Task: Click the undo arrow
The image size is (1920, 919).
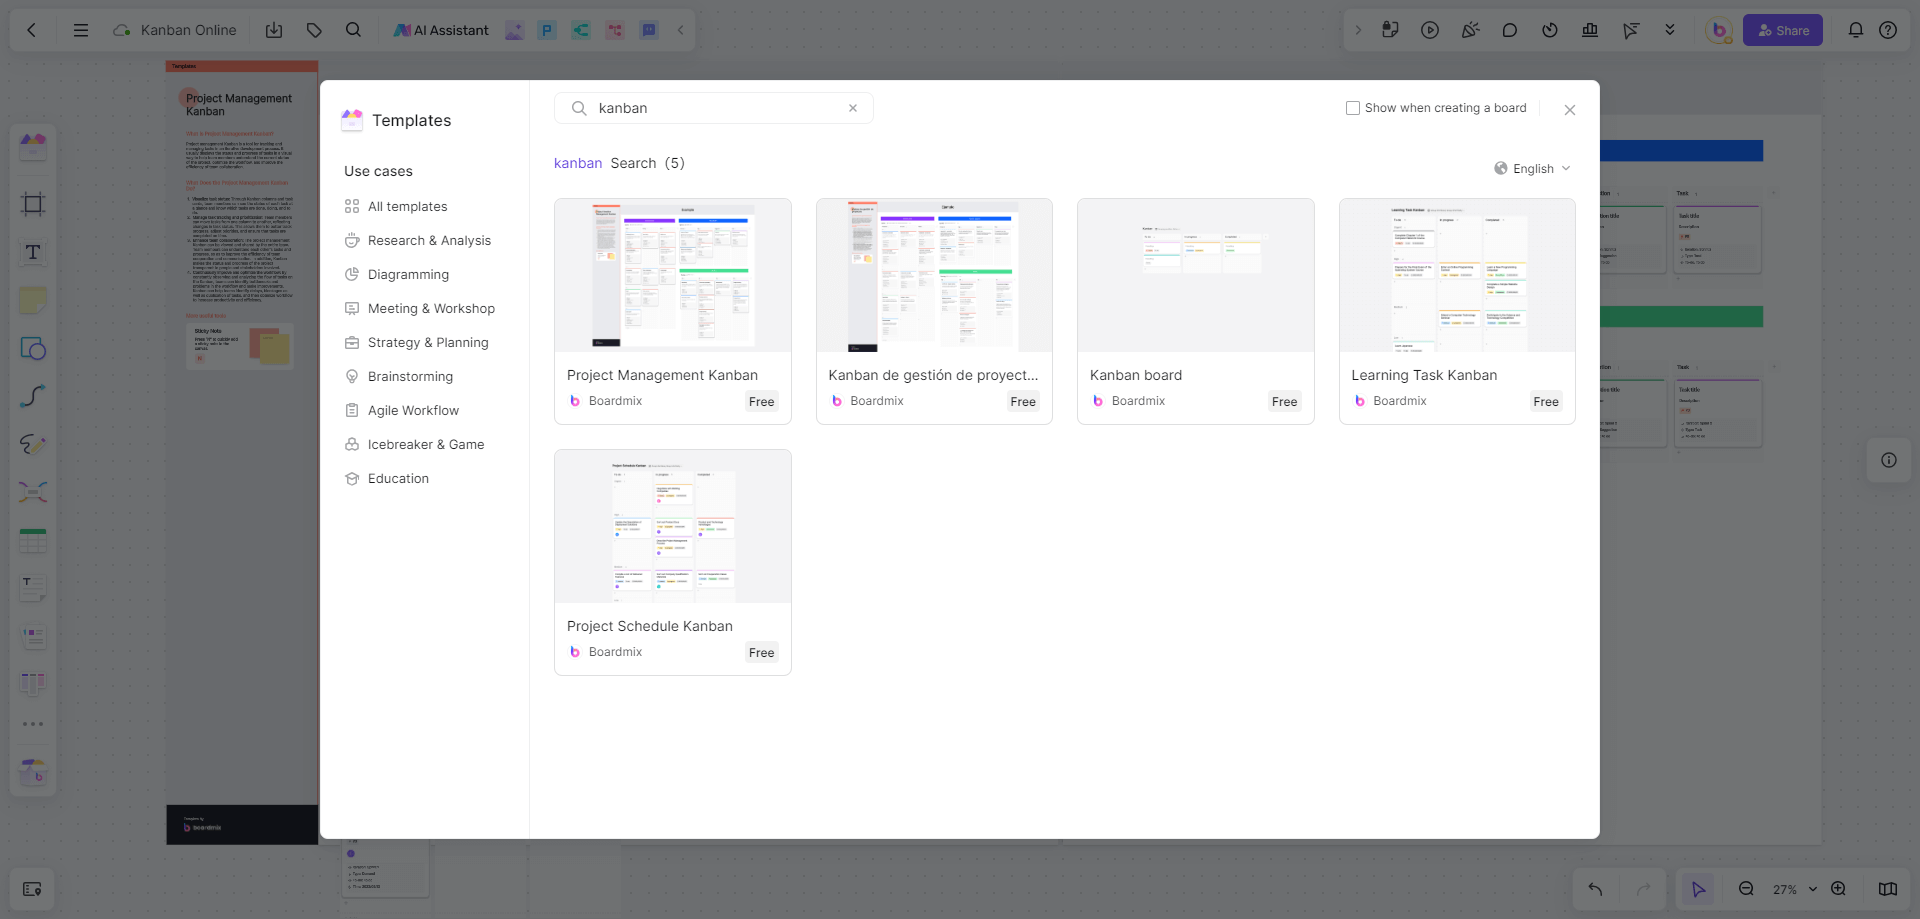Action: pos(1595,889)
